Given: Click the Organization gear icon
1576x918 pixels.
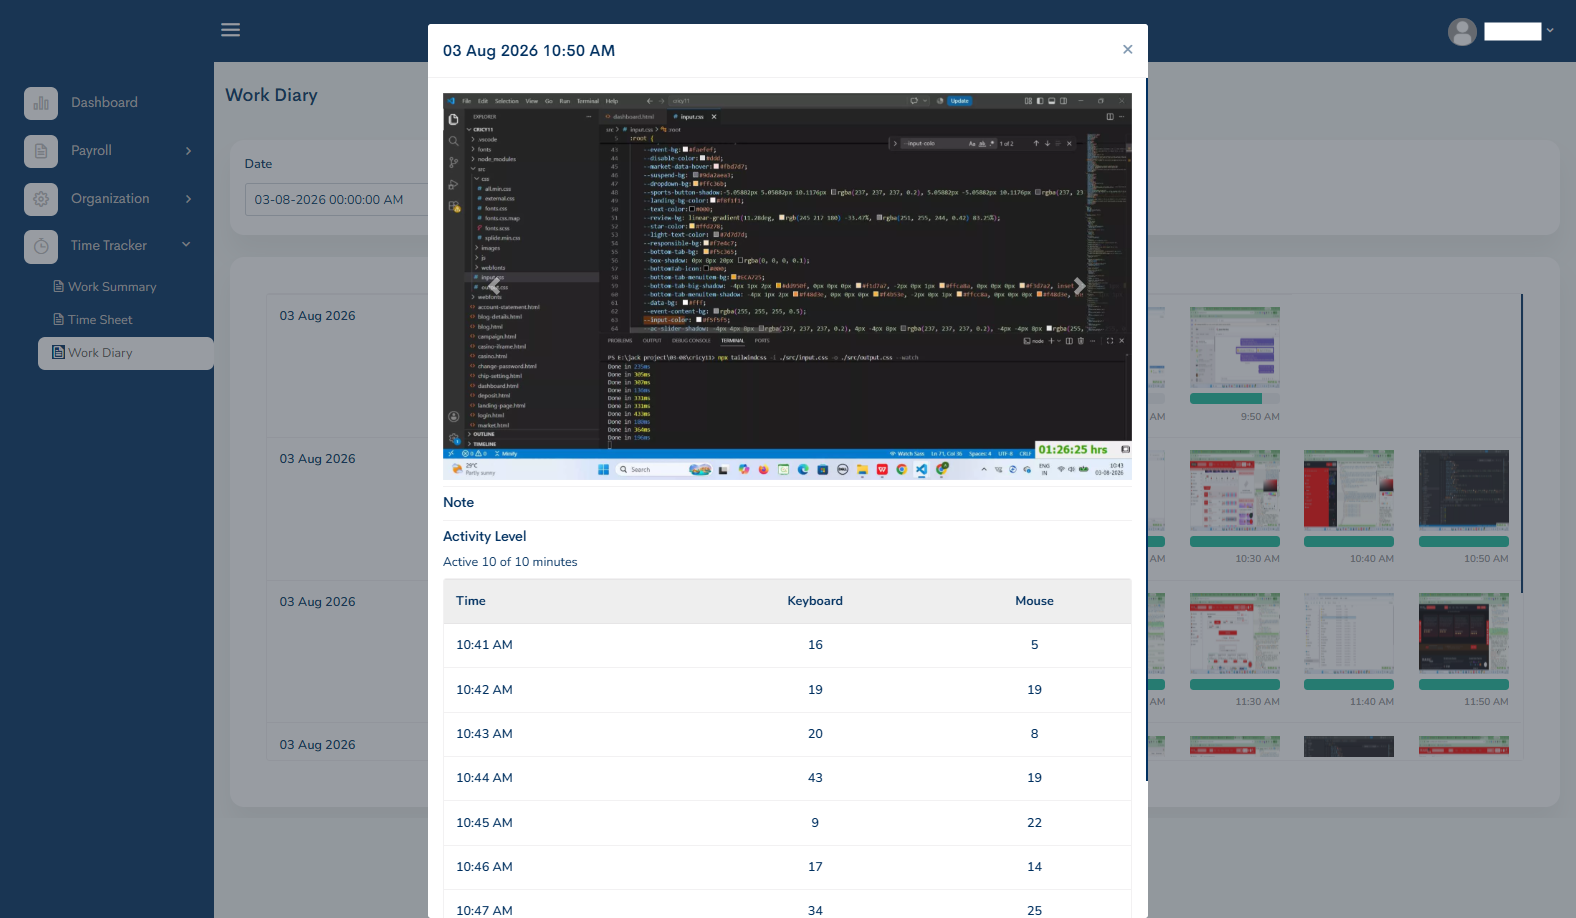Looking at the screenshot, I should [x=41, y=199].
